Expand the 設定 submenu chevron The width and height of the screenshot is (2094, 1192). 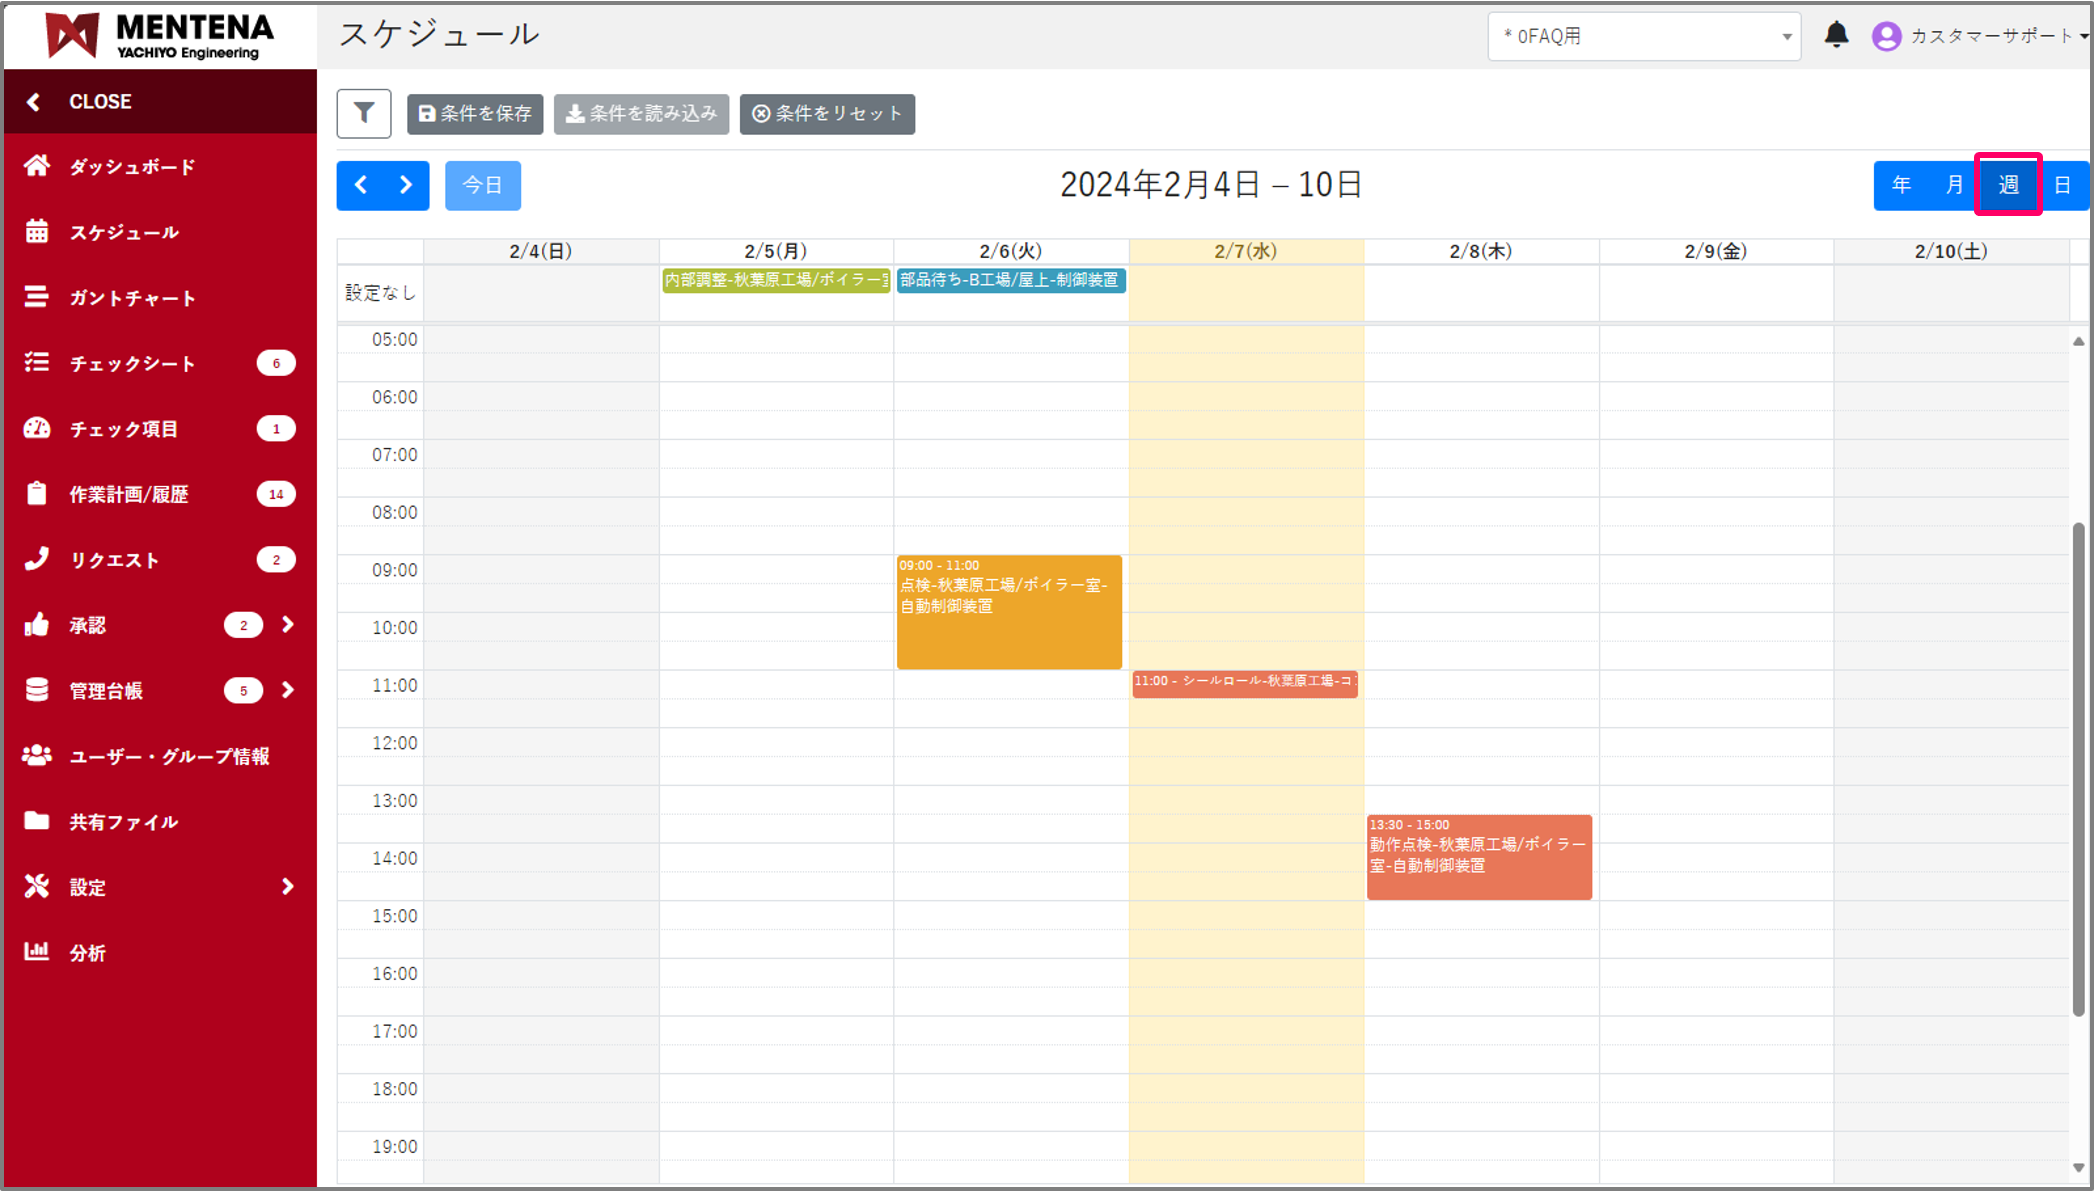[x=288, y=887]
